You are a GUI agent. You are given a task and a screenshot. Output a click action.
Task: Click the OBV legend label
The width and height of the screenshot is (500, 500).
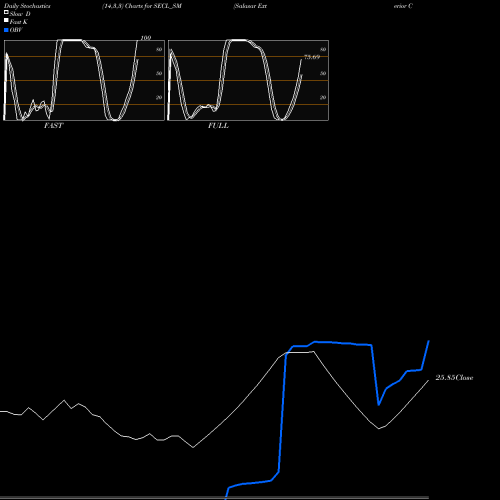(x=16, y=30)
